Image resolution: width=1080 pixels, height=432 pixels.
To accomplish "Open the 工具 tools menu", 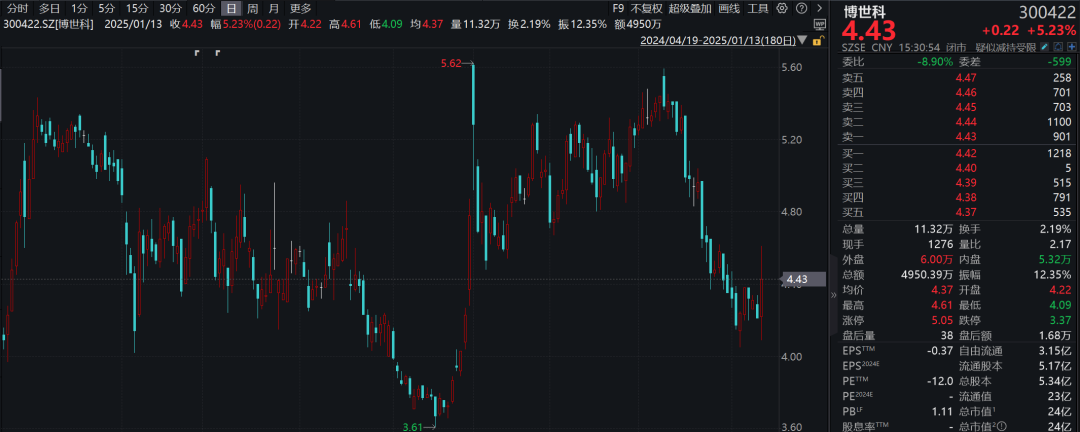I will pyautogui.click(x=758, y=8).
